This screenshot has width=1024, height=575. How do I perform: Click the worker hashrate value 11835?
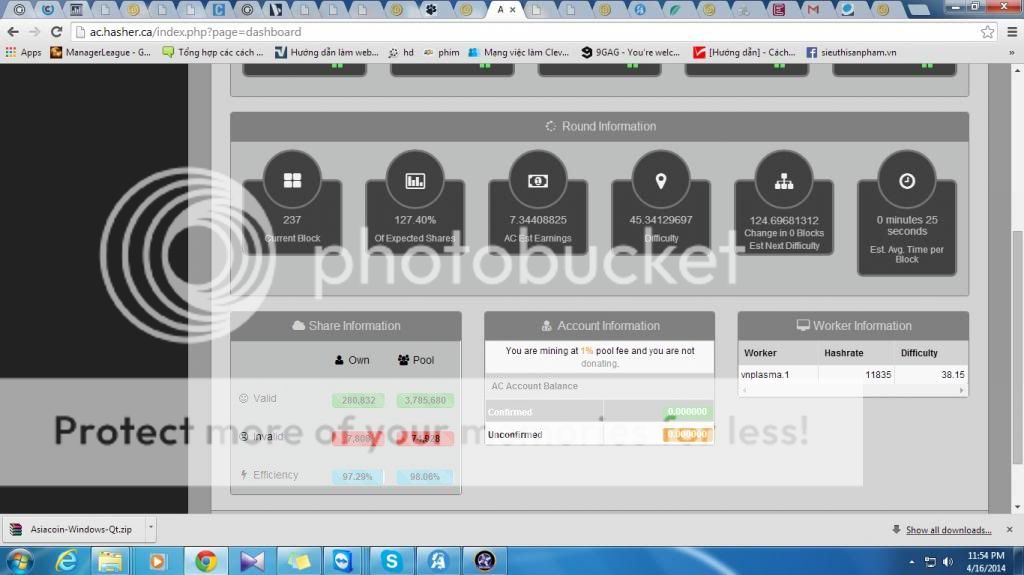(878, 374)
